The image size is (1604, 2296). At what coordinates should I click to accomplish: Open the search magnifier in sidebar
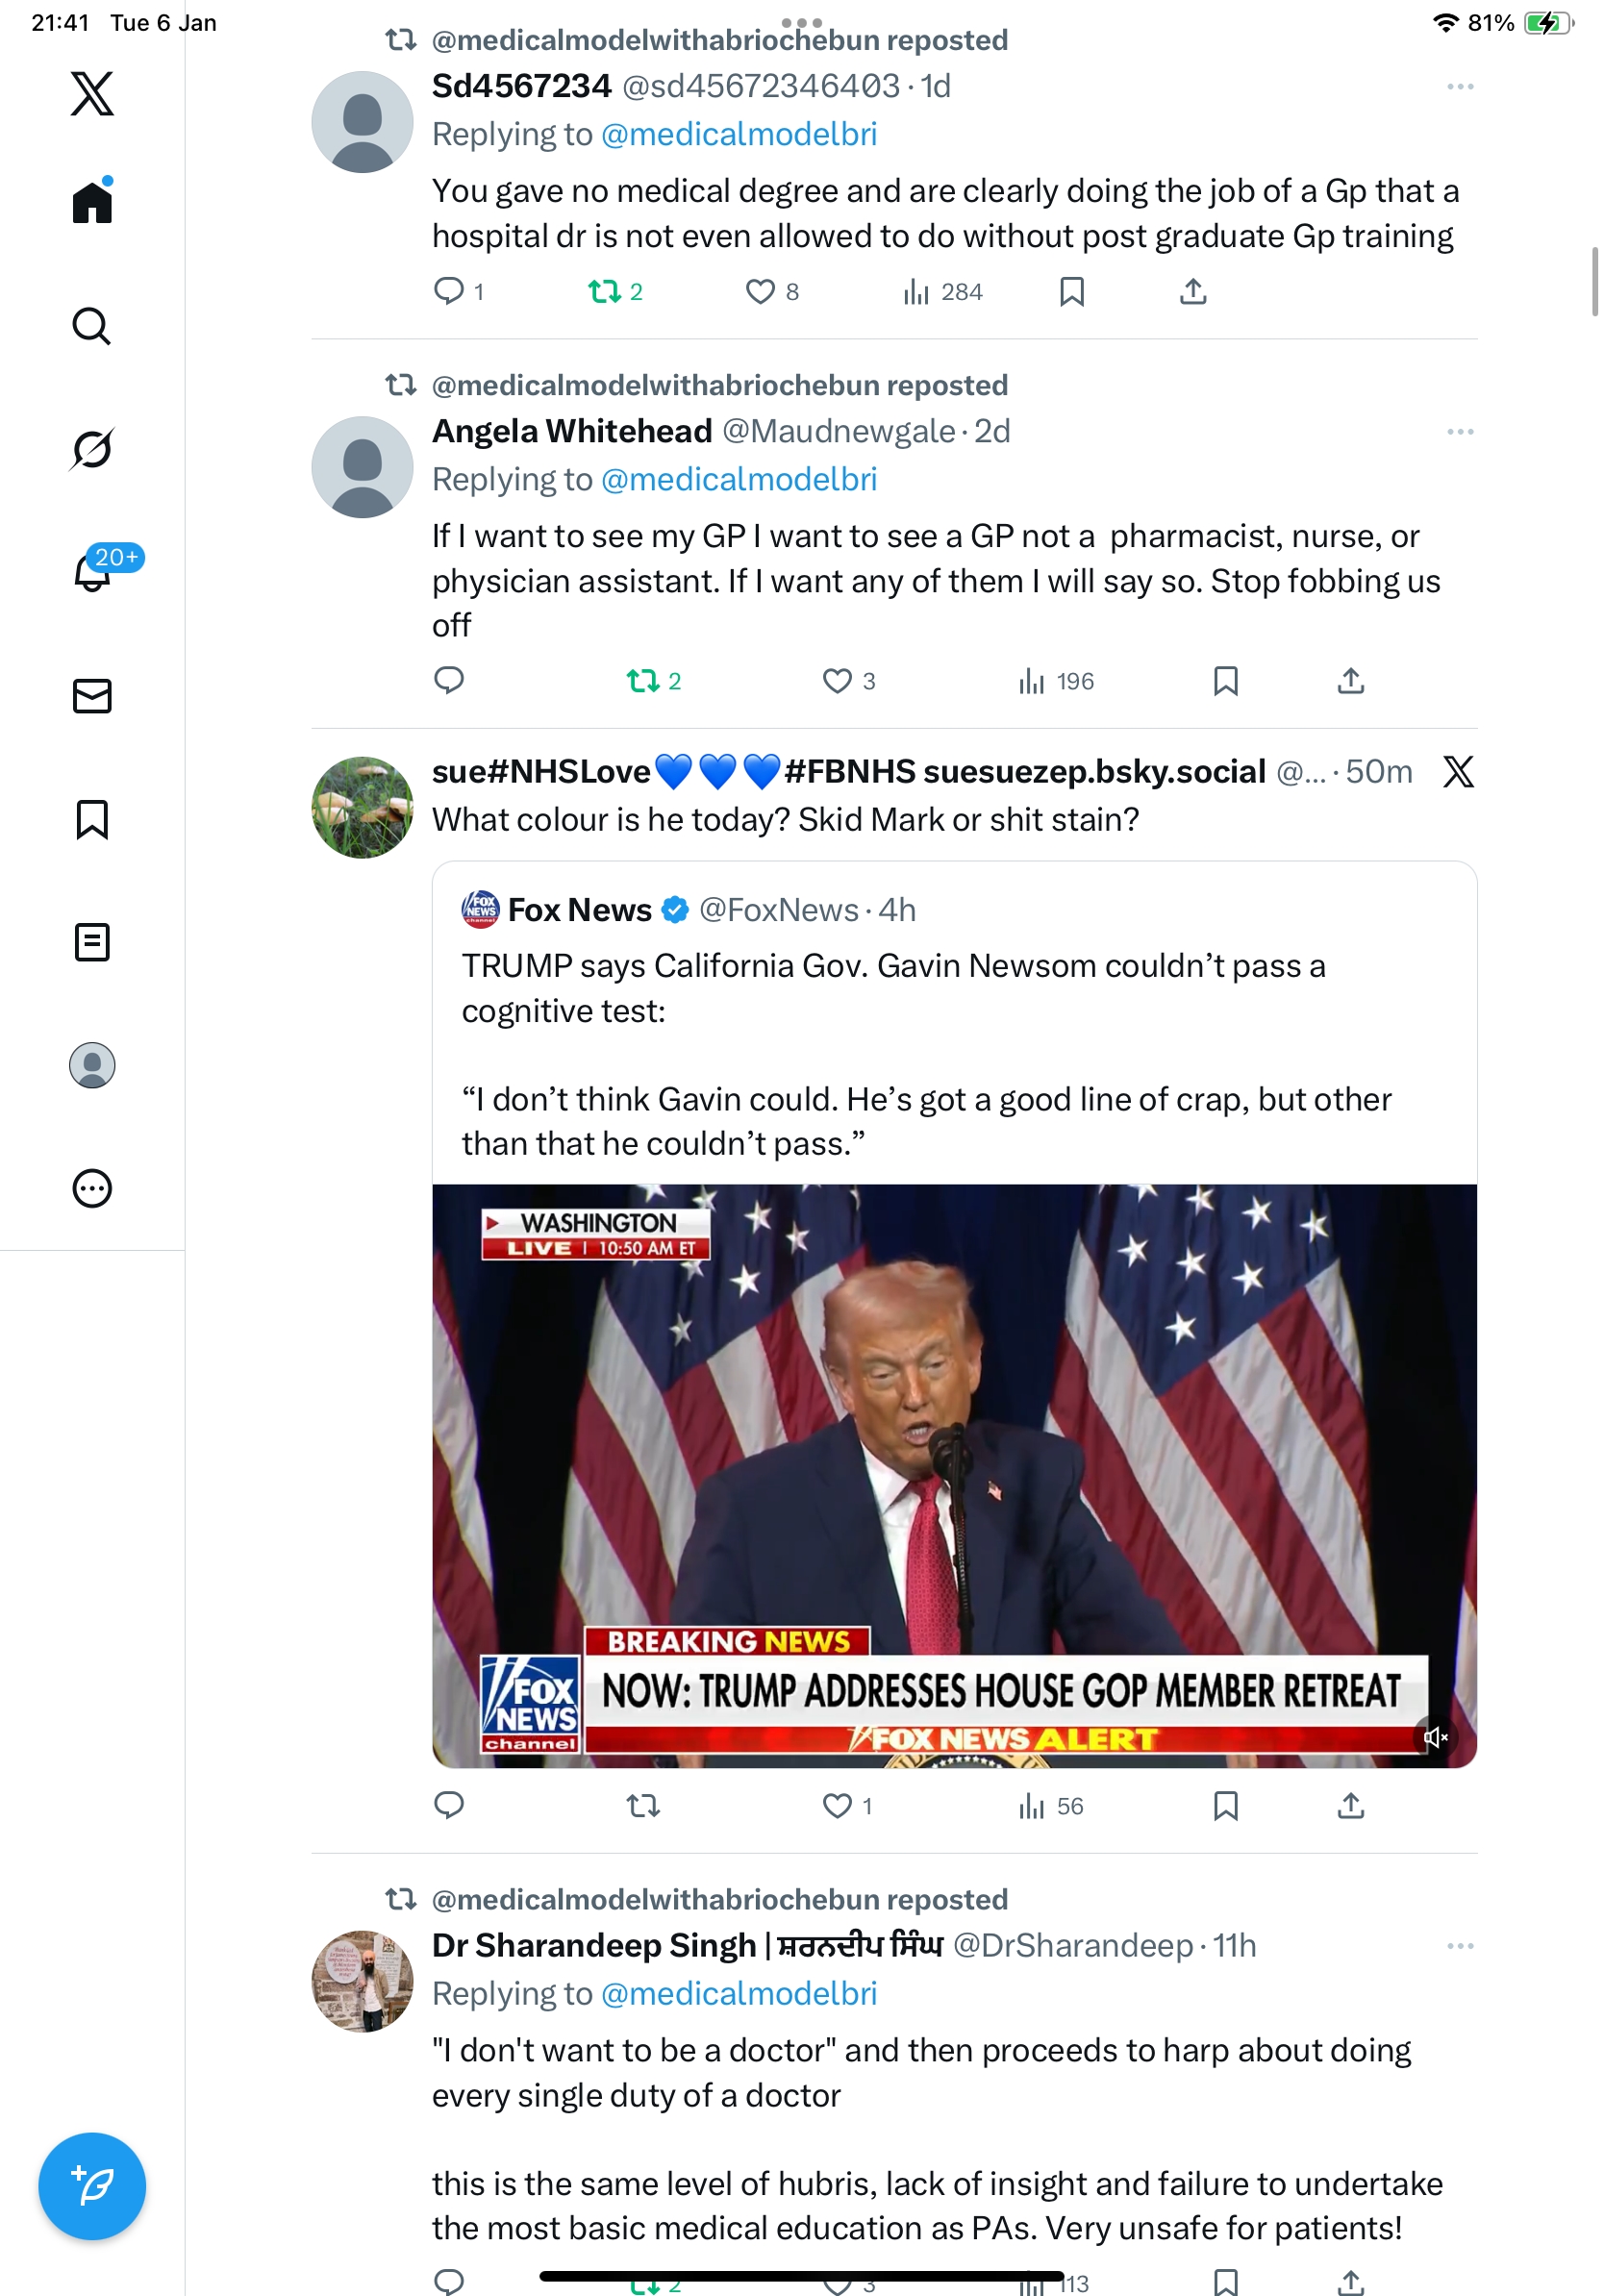(92, 326)
